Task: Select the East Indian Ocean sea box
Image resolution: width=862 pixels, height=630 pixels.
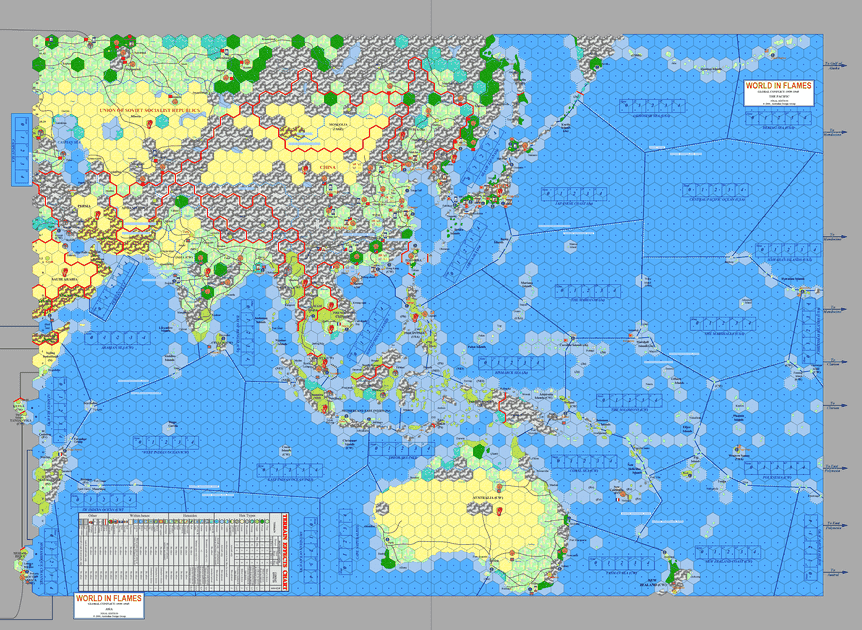Action: click(290, 471)
